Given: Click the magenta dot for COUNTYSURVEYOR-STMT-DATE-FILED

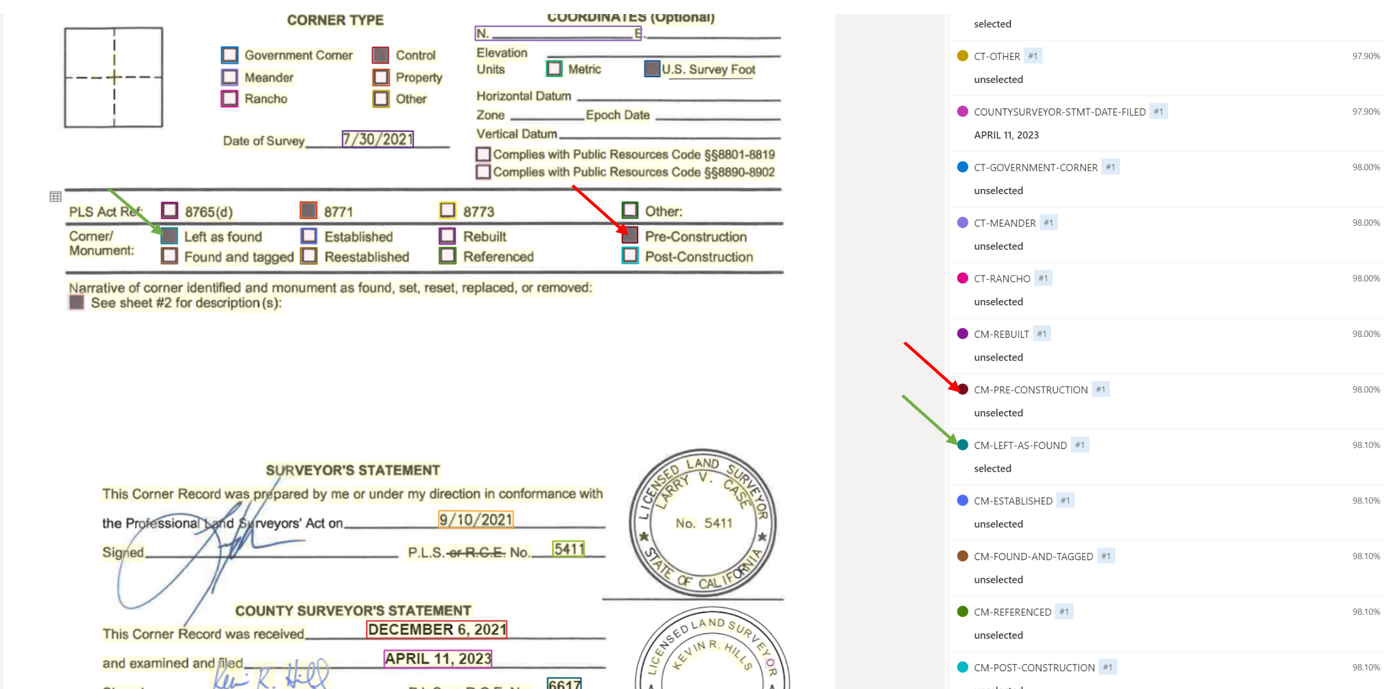Looking at the screenshot, I should tap(962, 112).
